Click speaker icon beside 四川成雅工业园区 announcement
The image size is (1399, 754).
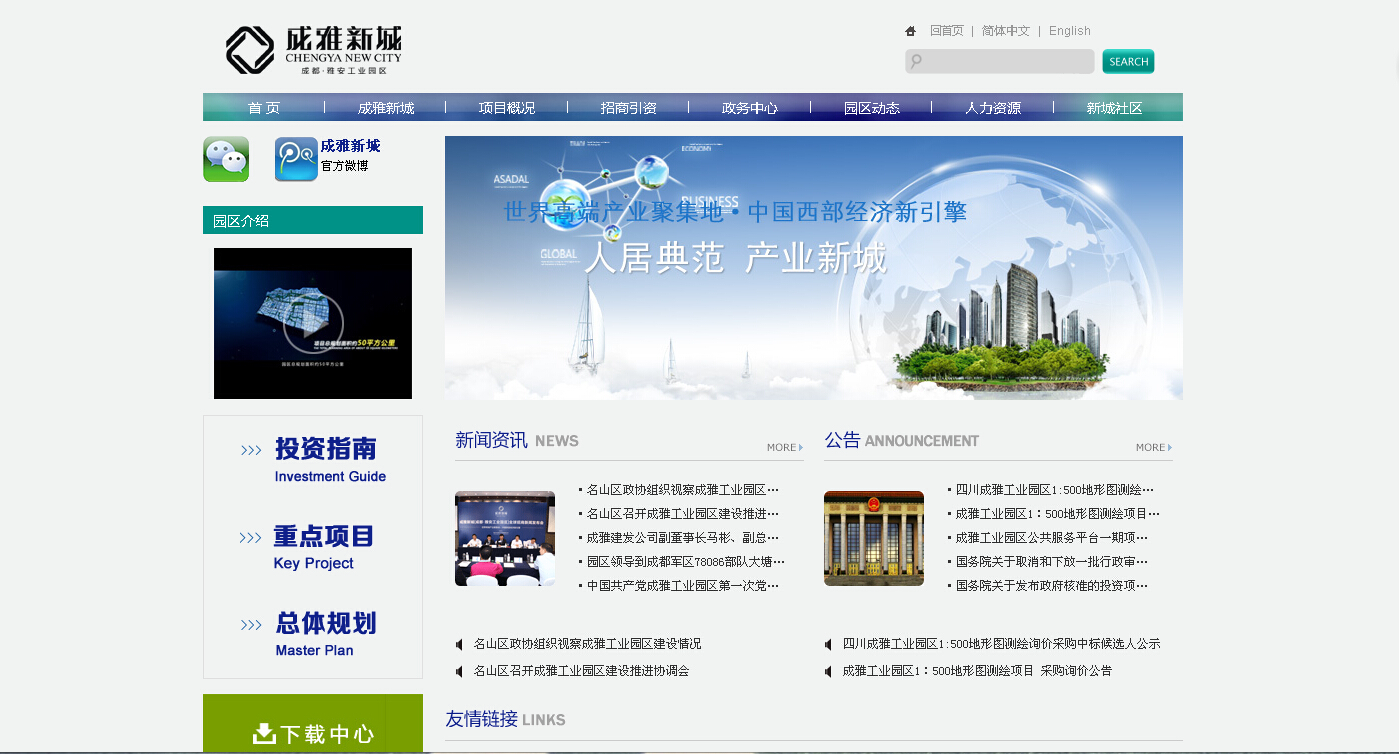829,644
